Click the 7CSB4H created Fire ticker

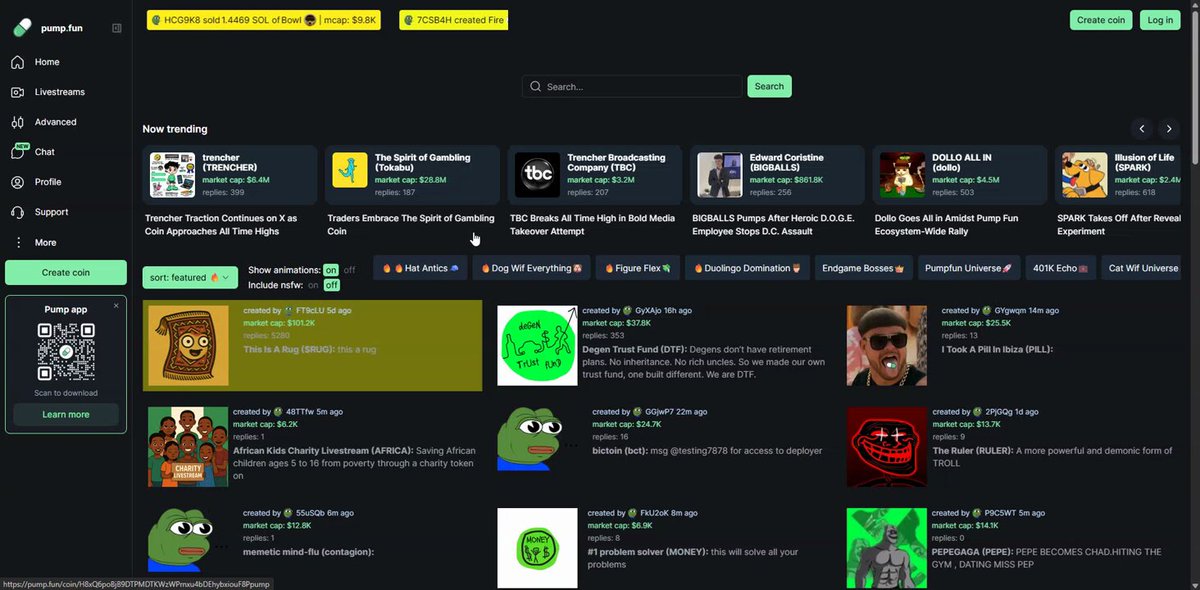tap(453, 20)
